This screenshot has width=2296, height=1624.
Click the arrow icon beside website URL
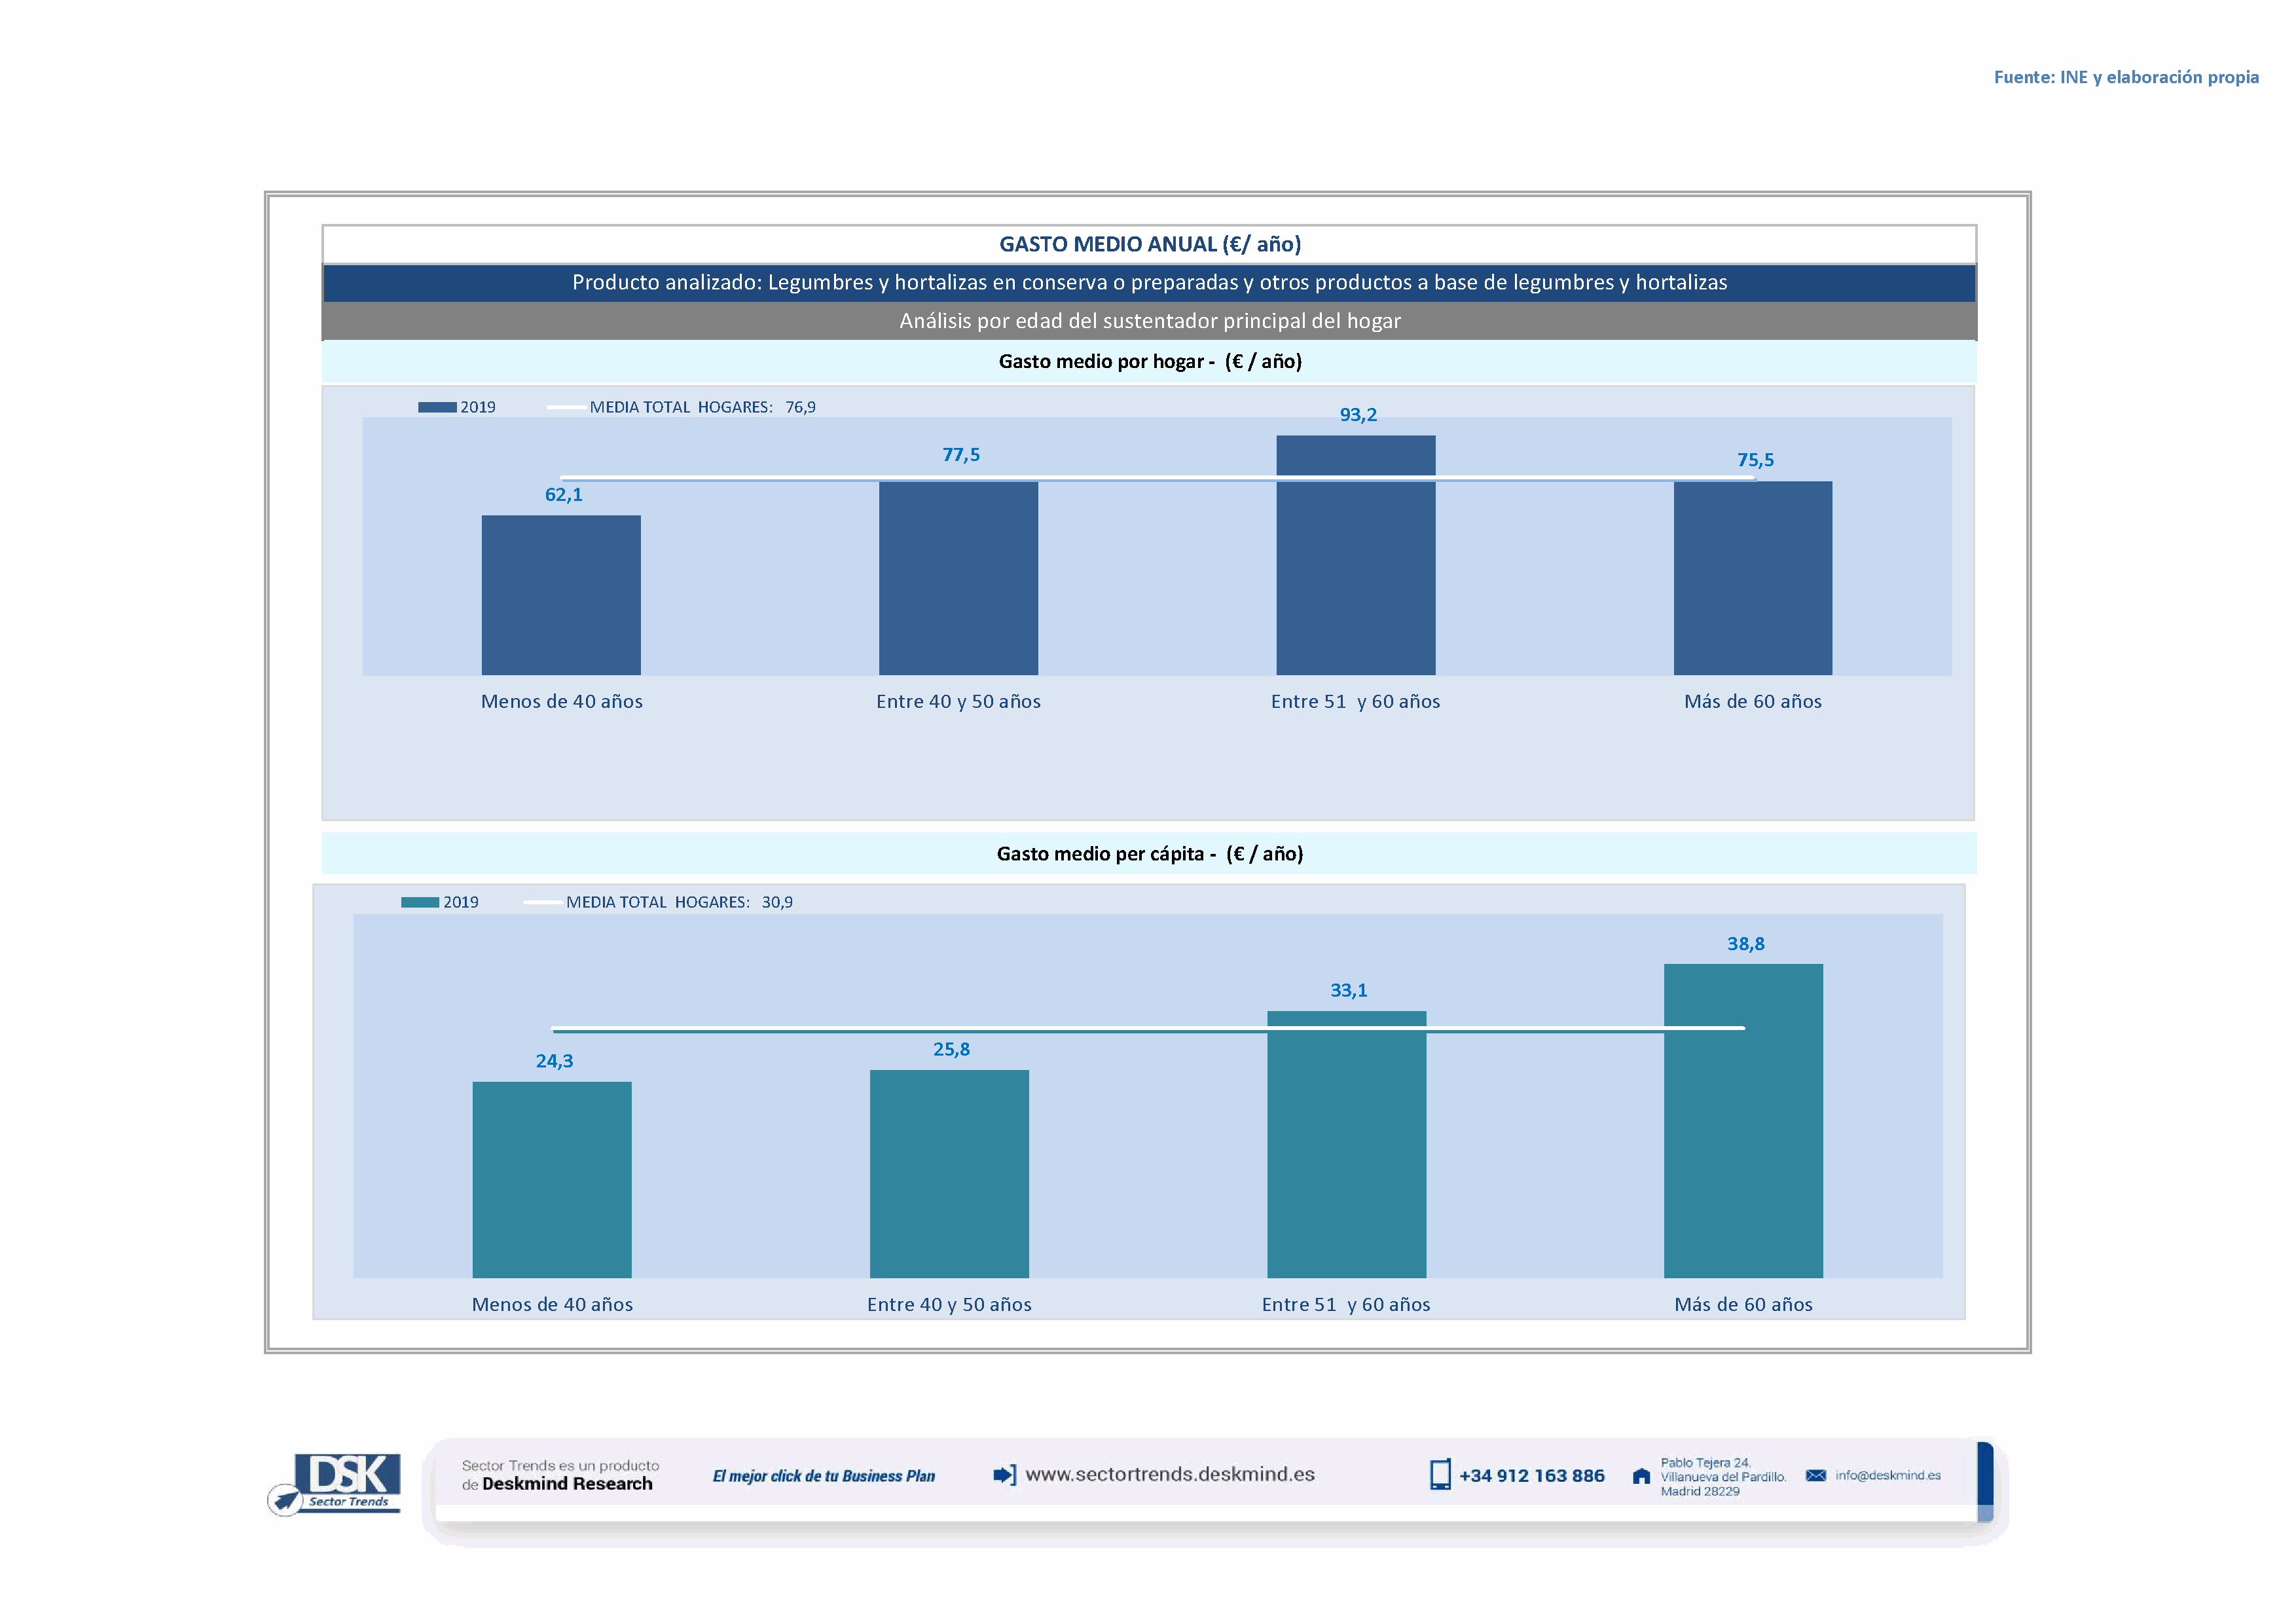[1004, 1475]
